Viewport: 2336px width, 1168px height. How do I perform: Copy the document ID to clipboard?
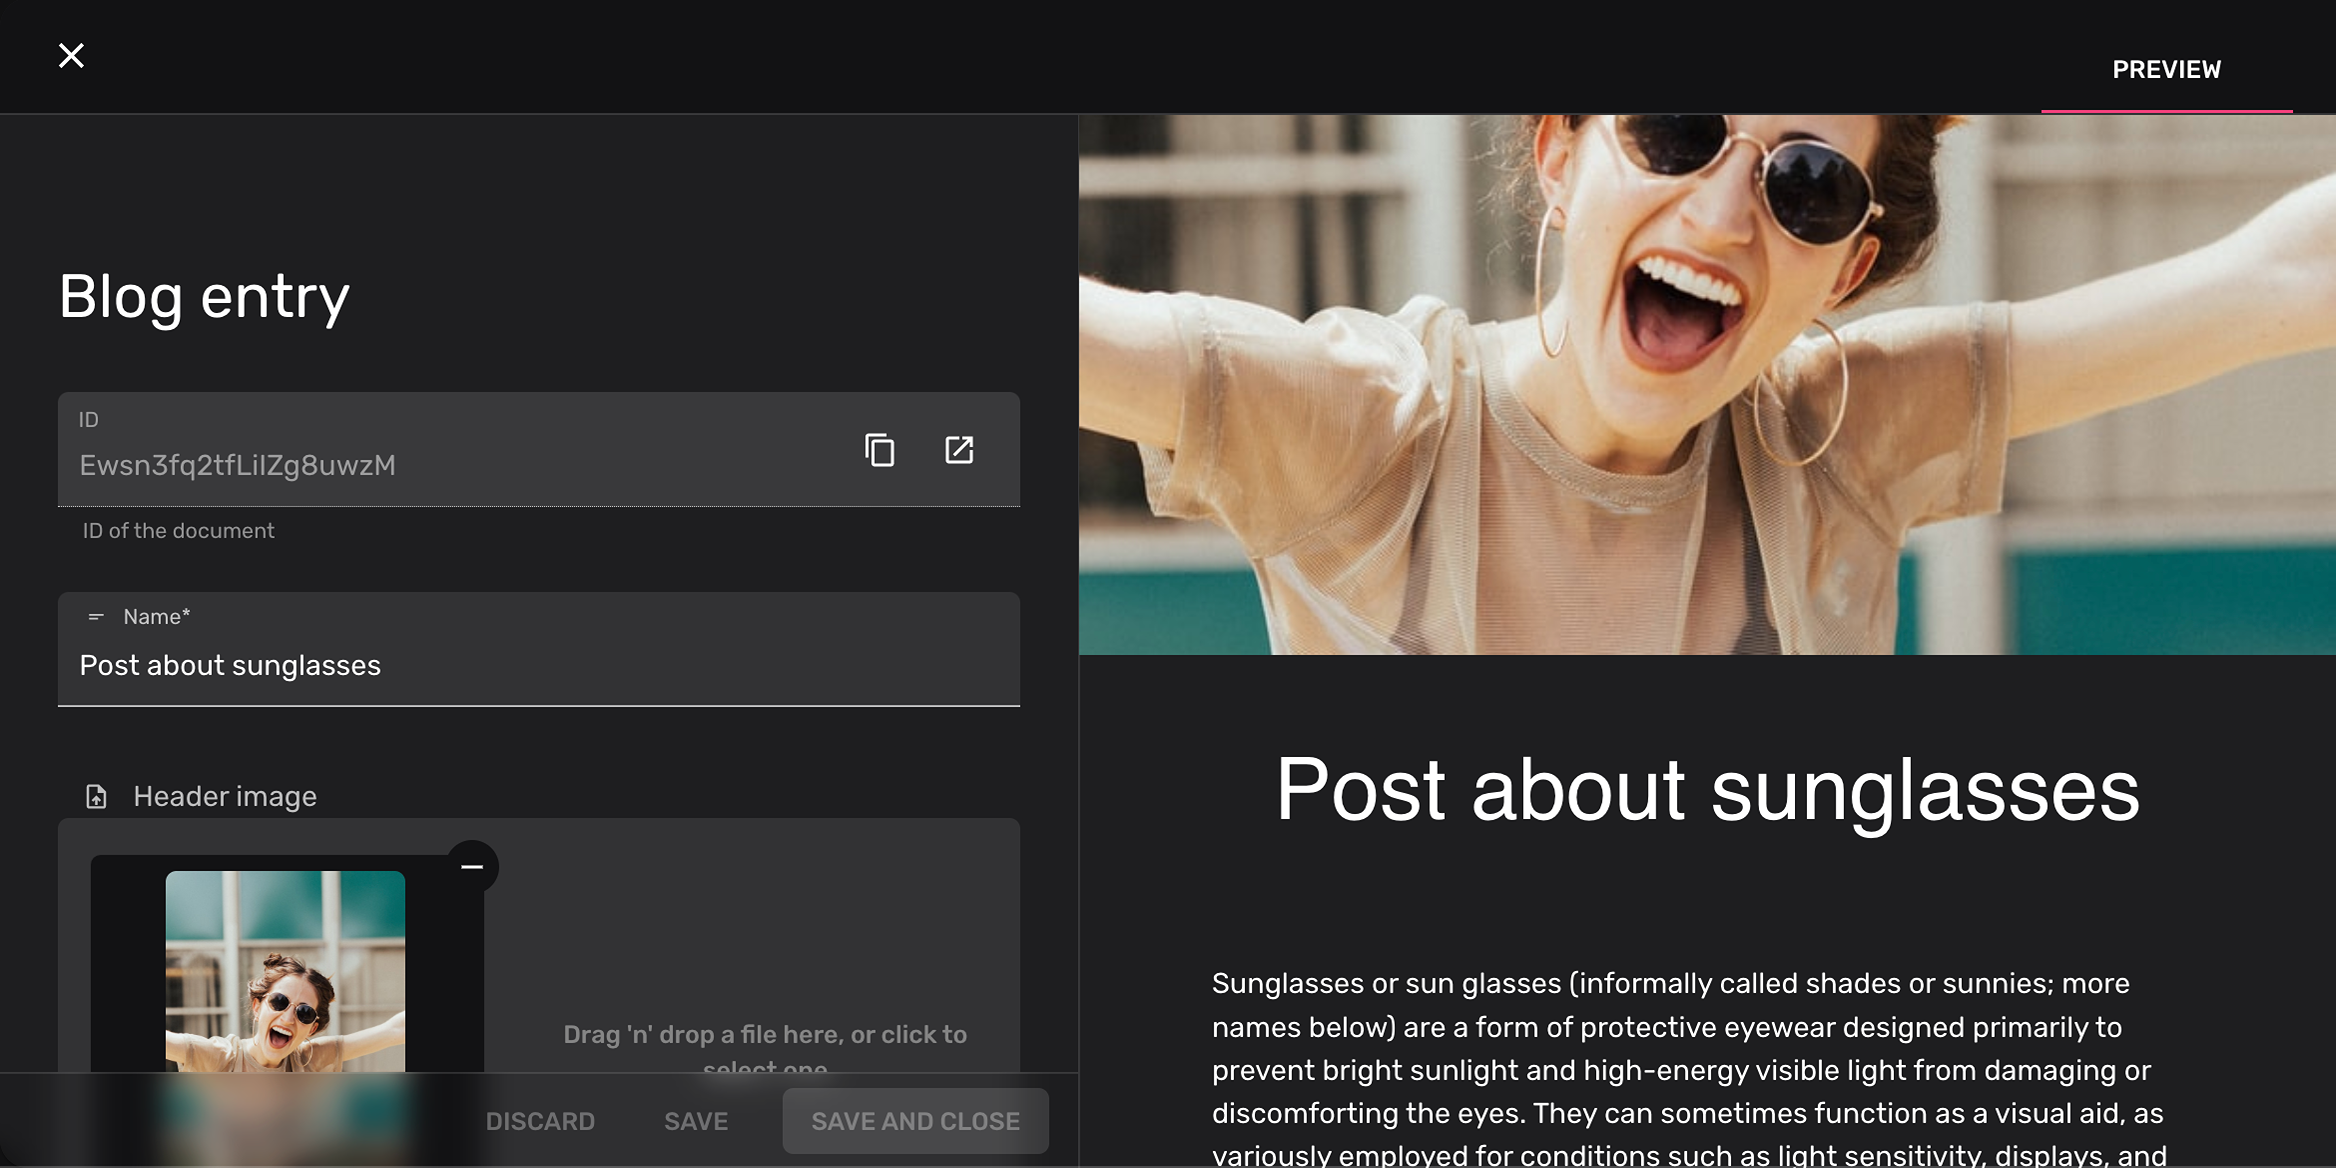878,450
